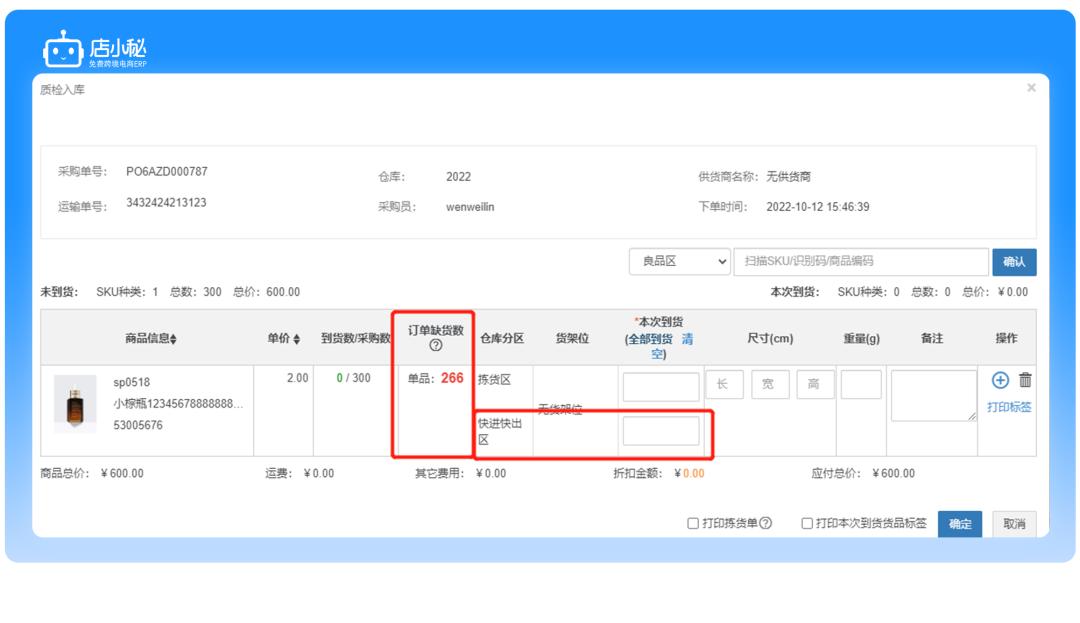Screen dimensions: 1080x623
Task: Click the 全部到货 link
Action: click(x=648, y=338)
